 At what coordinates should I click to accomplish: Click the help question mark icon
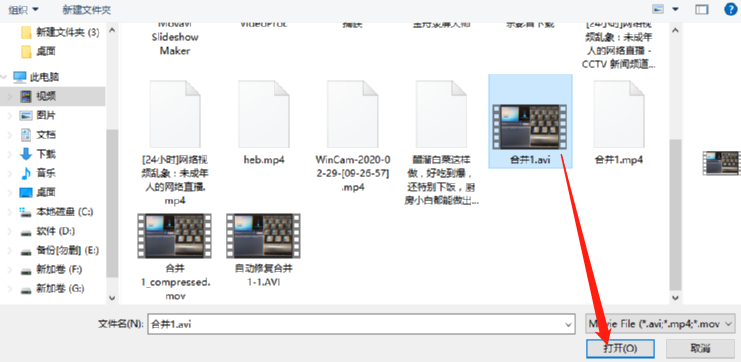pyautogui.click(x=730, y=9)
